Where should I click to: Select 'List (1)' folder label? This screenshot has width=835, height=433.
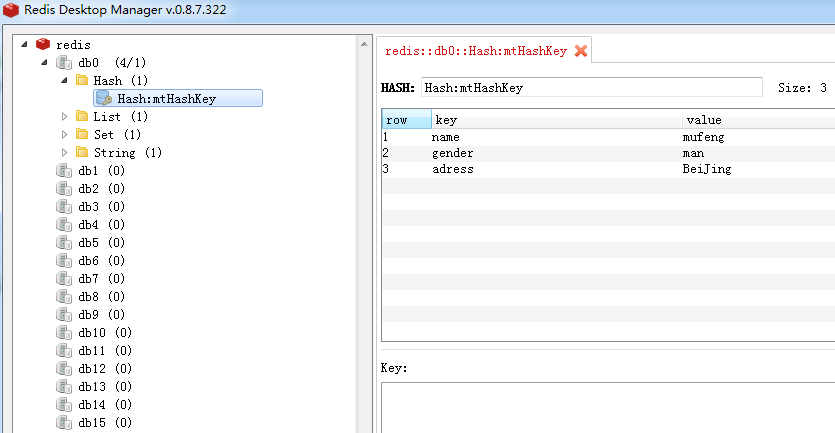tap(120, 116)
